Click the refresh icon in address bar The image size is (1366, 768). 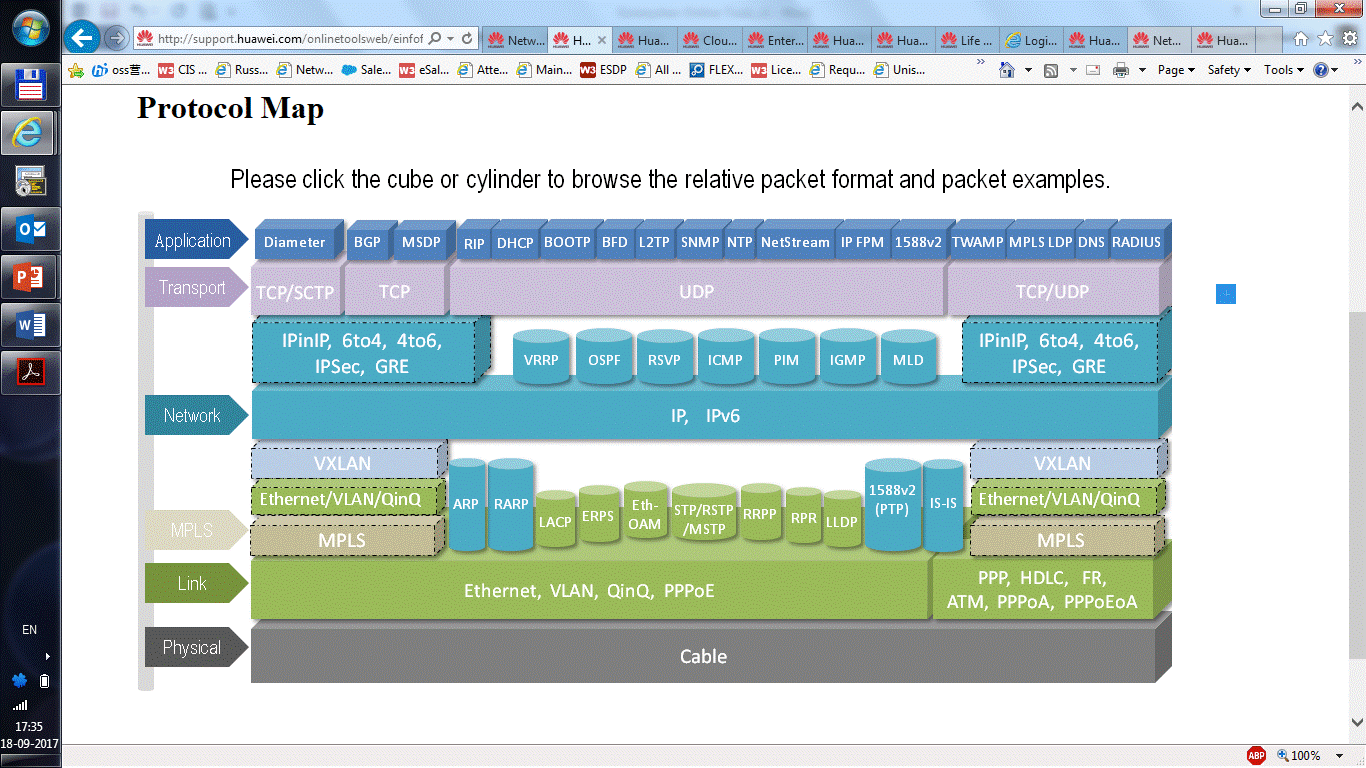click(x=467, y=39)
